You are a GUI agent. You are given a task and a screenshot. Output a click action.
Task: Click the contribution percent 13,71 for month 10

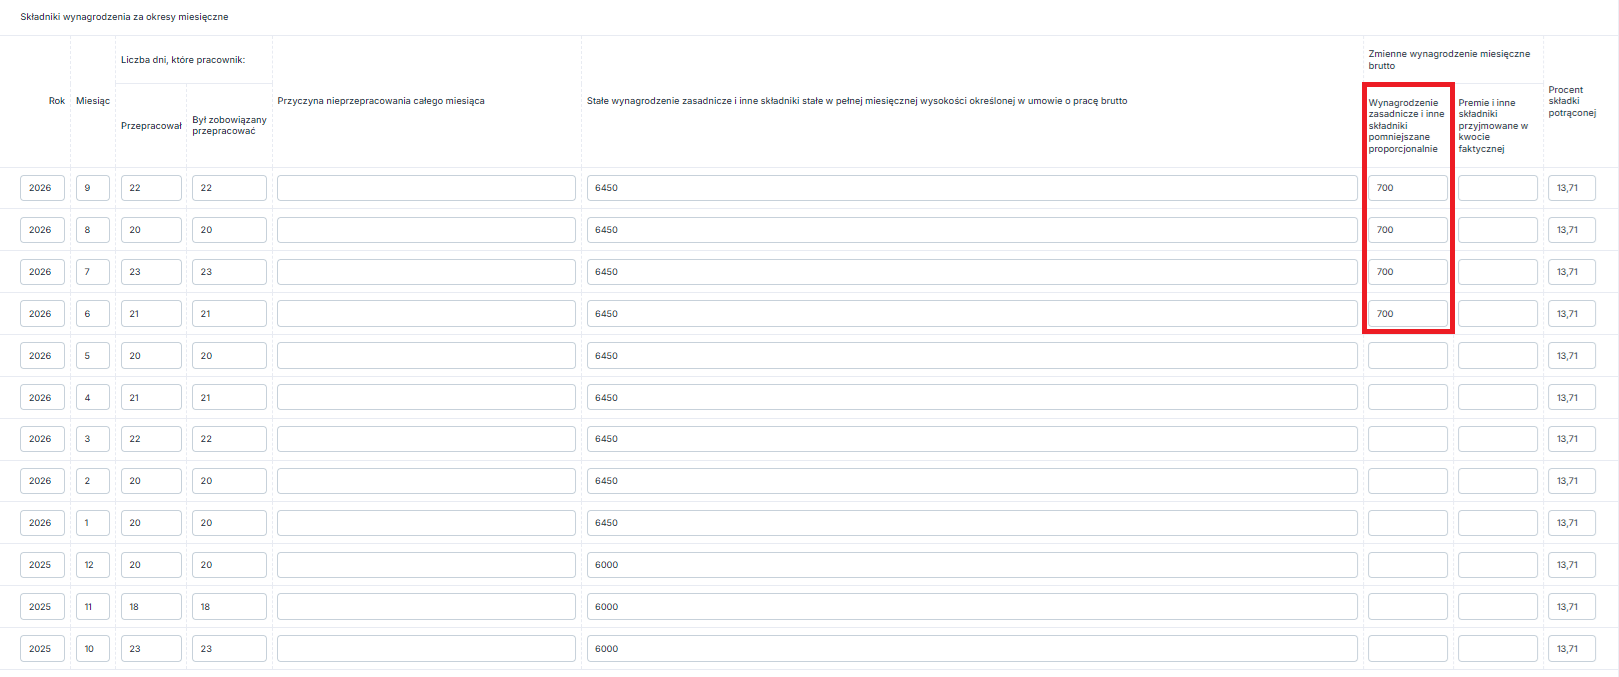tap(1572, 649)
